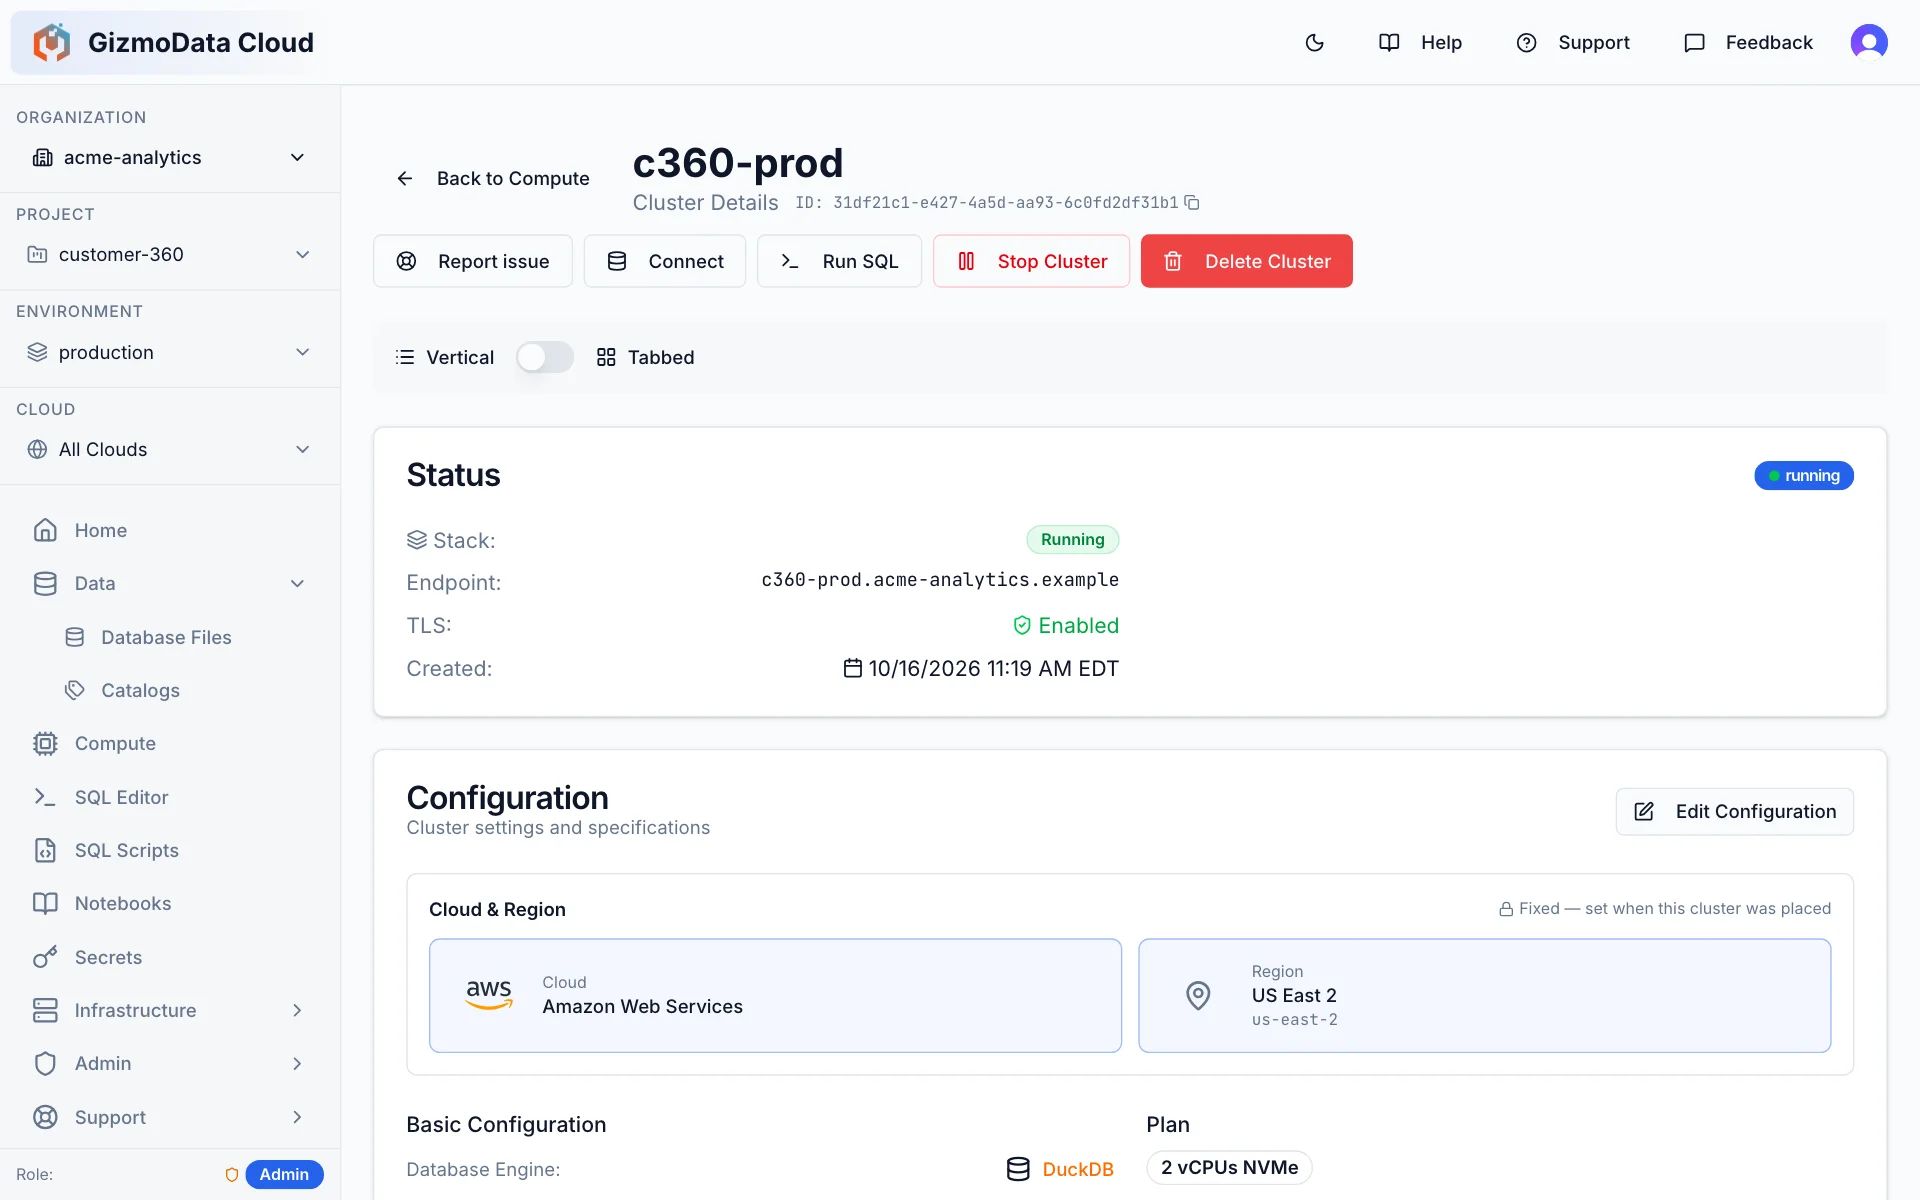Click the running status badge
The image size is (1920, 1200).
click(x=1803, y=475)
